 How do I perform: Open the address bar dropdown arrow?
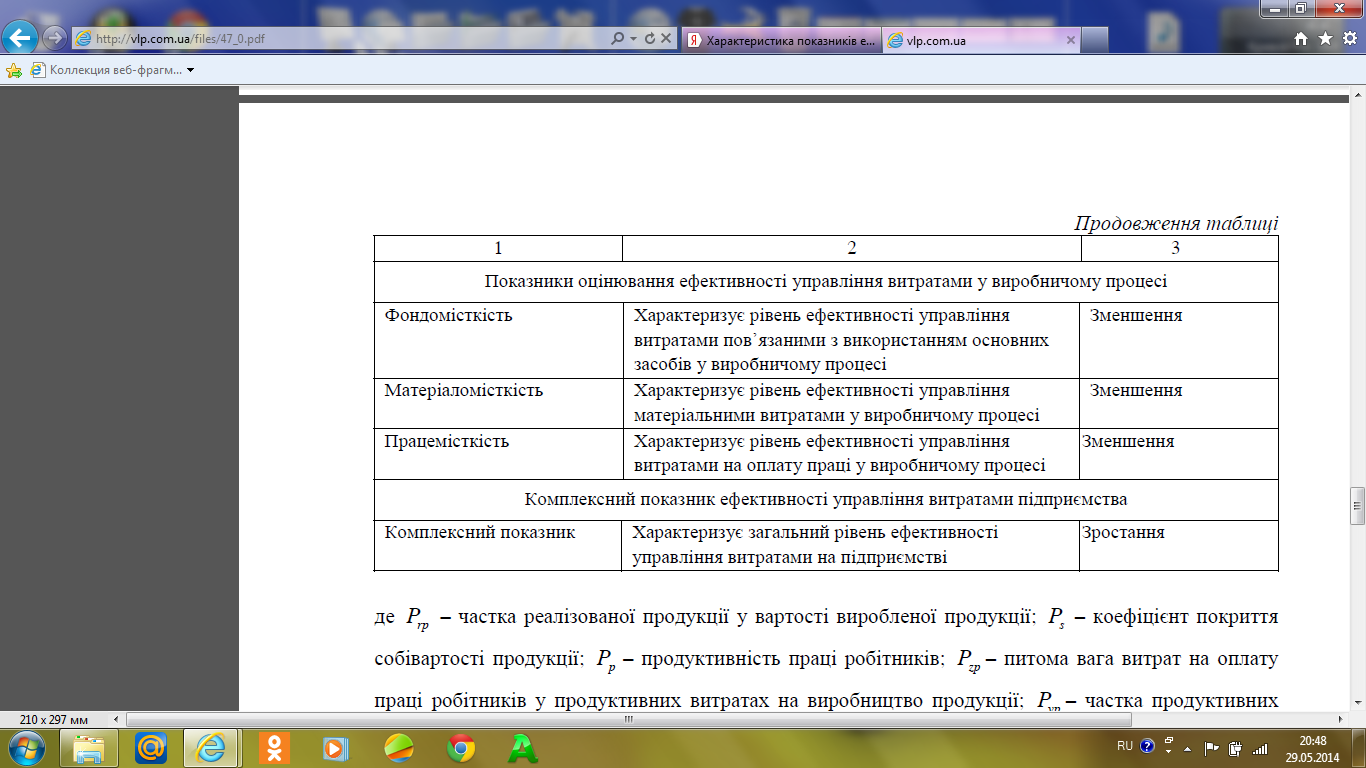pyautogui.click(x=633, y=39)
